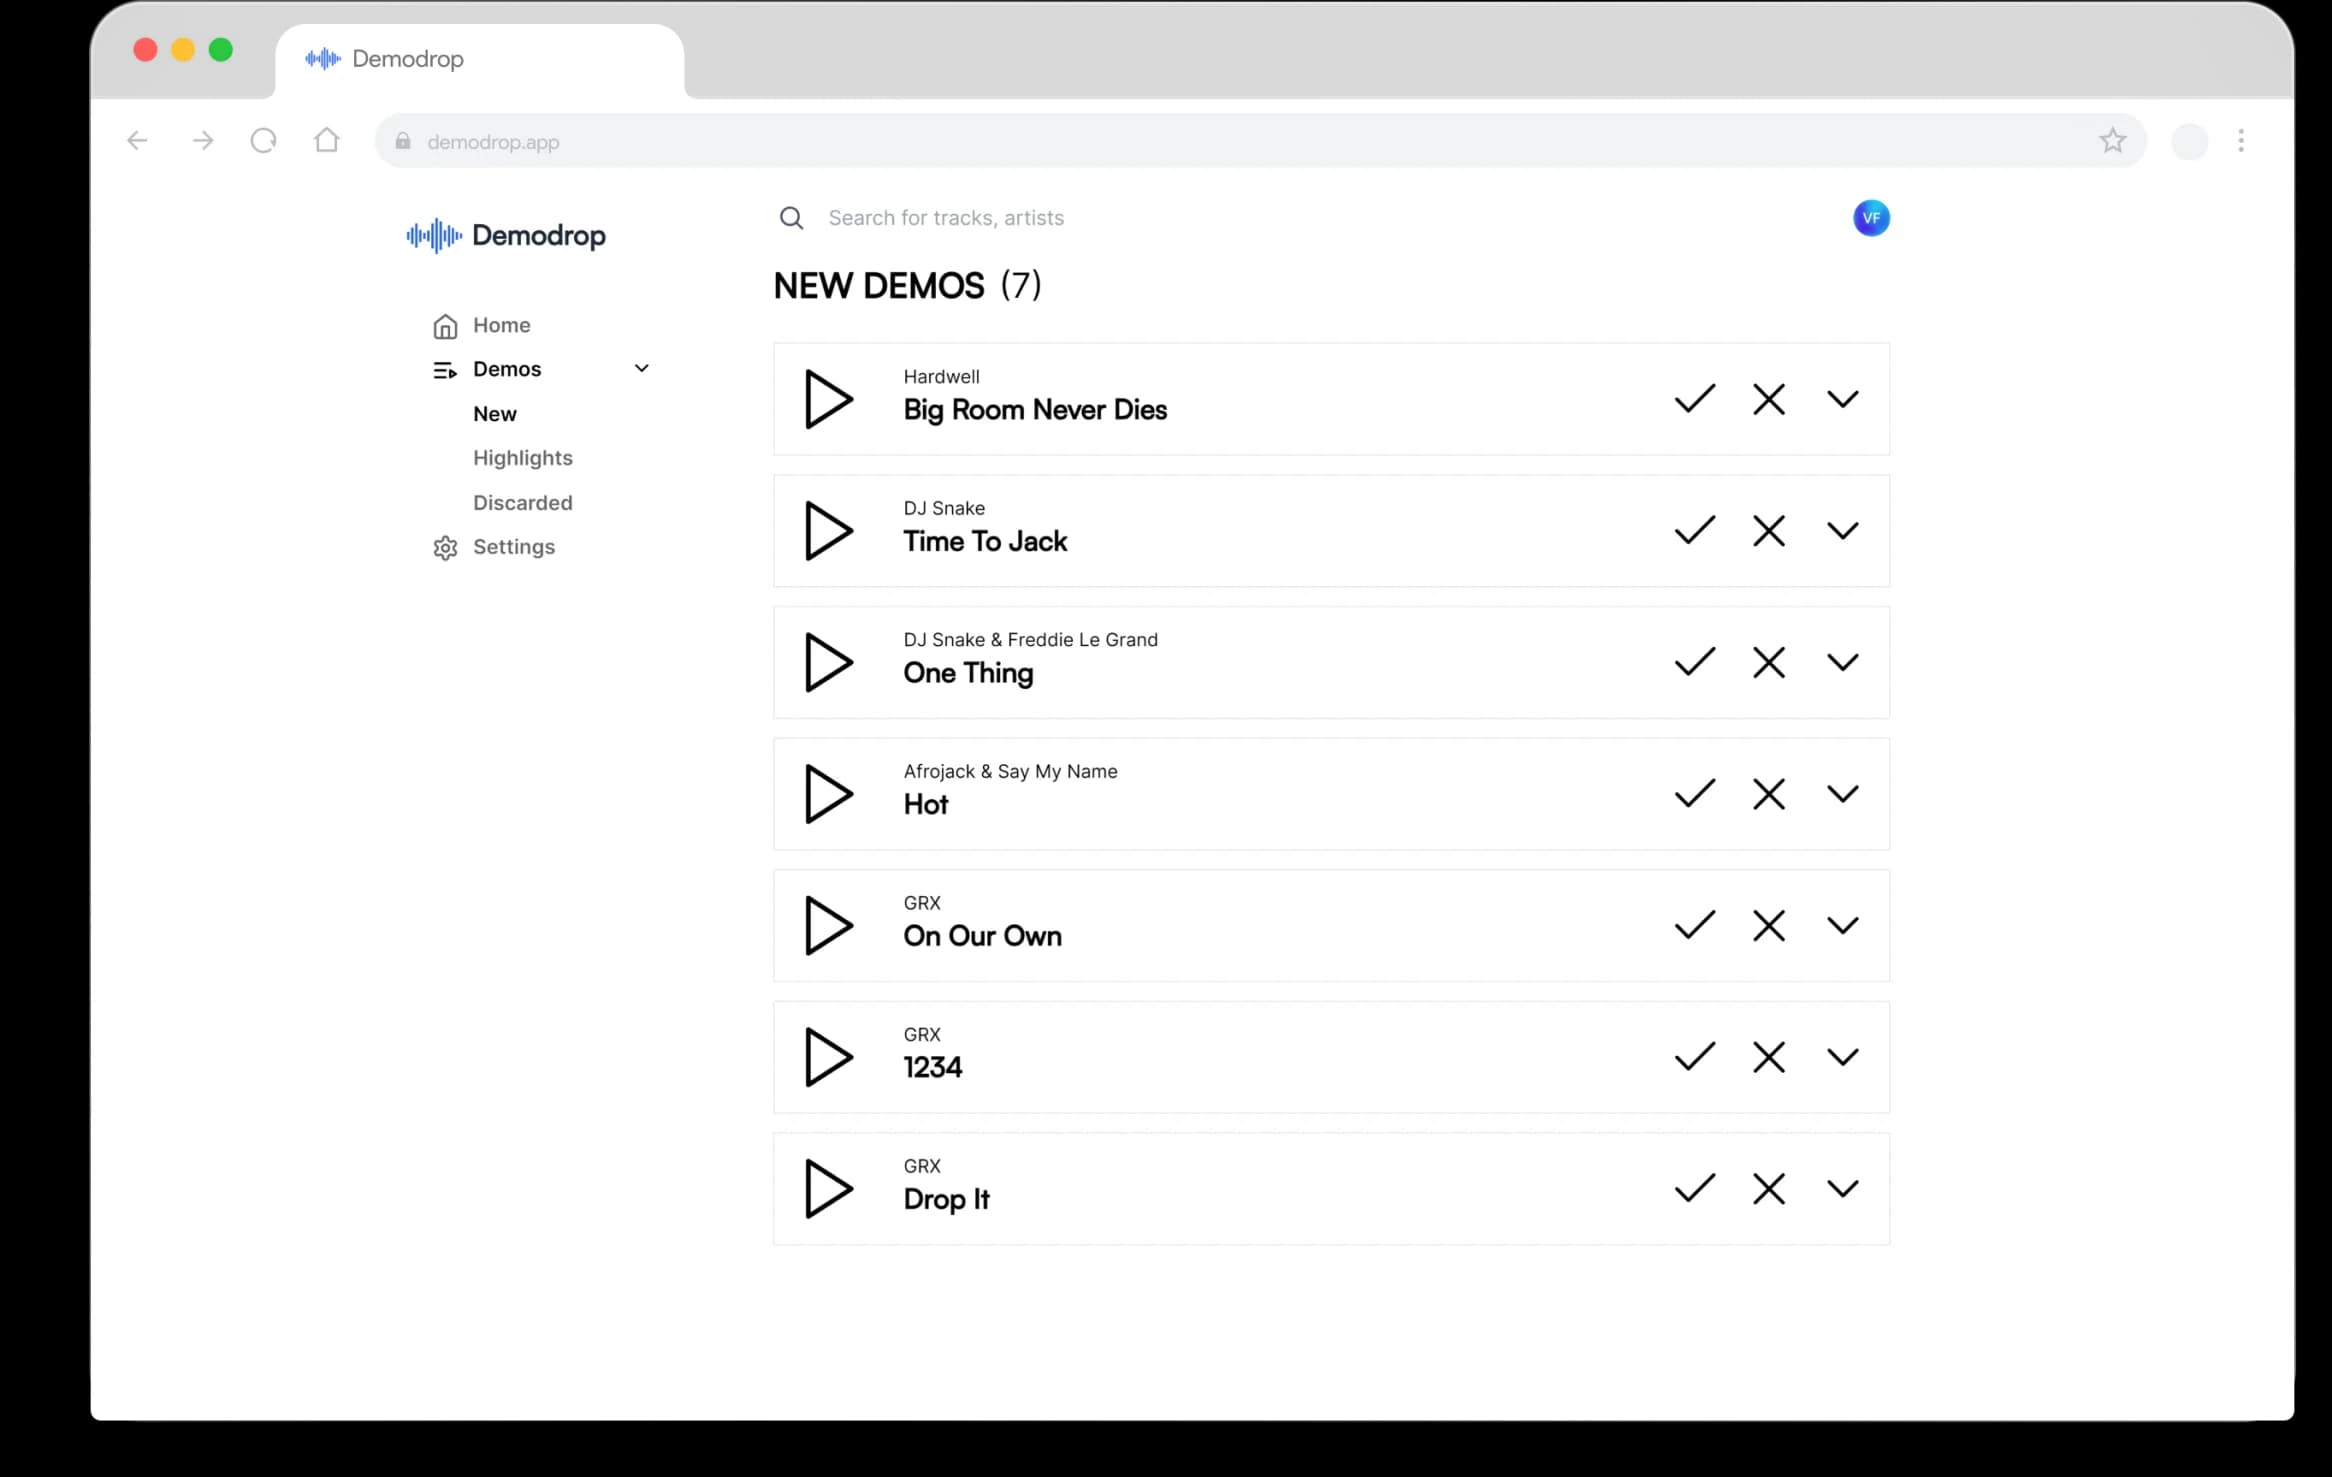Approve the Hardwell demo with the checkmark

[x=1693, y=399]
